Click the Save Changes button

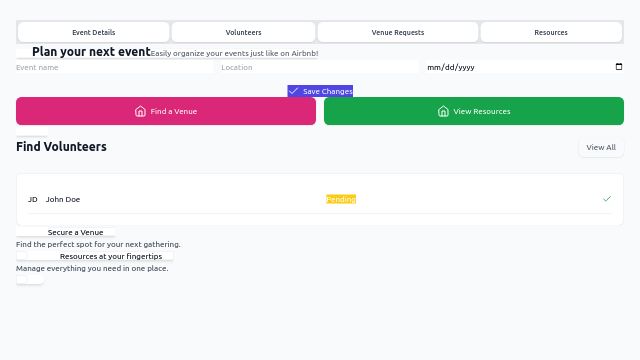[x=320, y=91]
